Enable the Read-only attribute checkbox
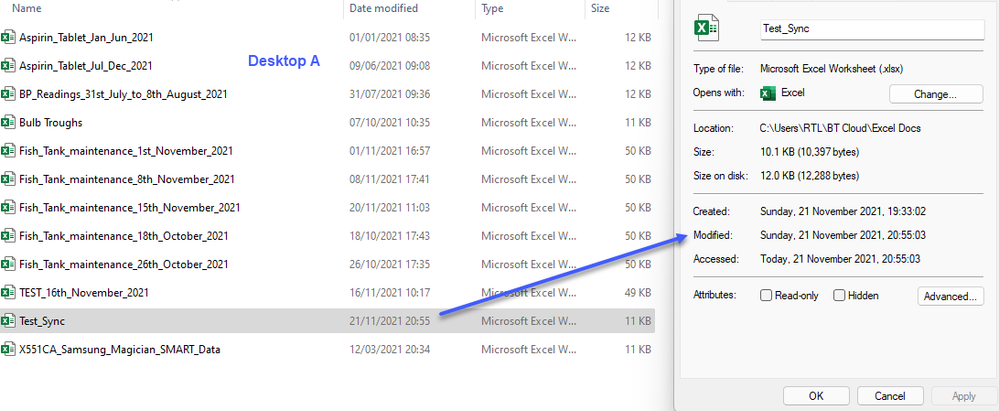This screenshot has width=999, height=411. click(766, 296)
